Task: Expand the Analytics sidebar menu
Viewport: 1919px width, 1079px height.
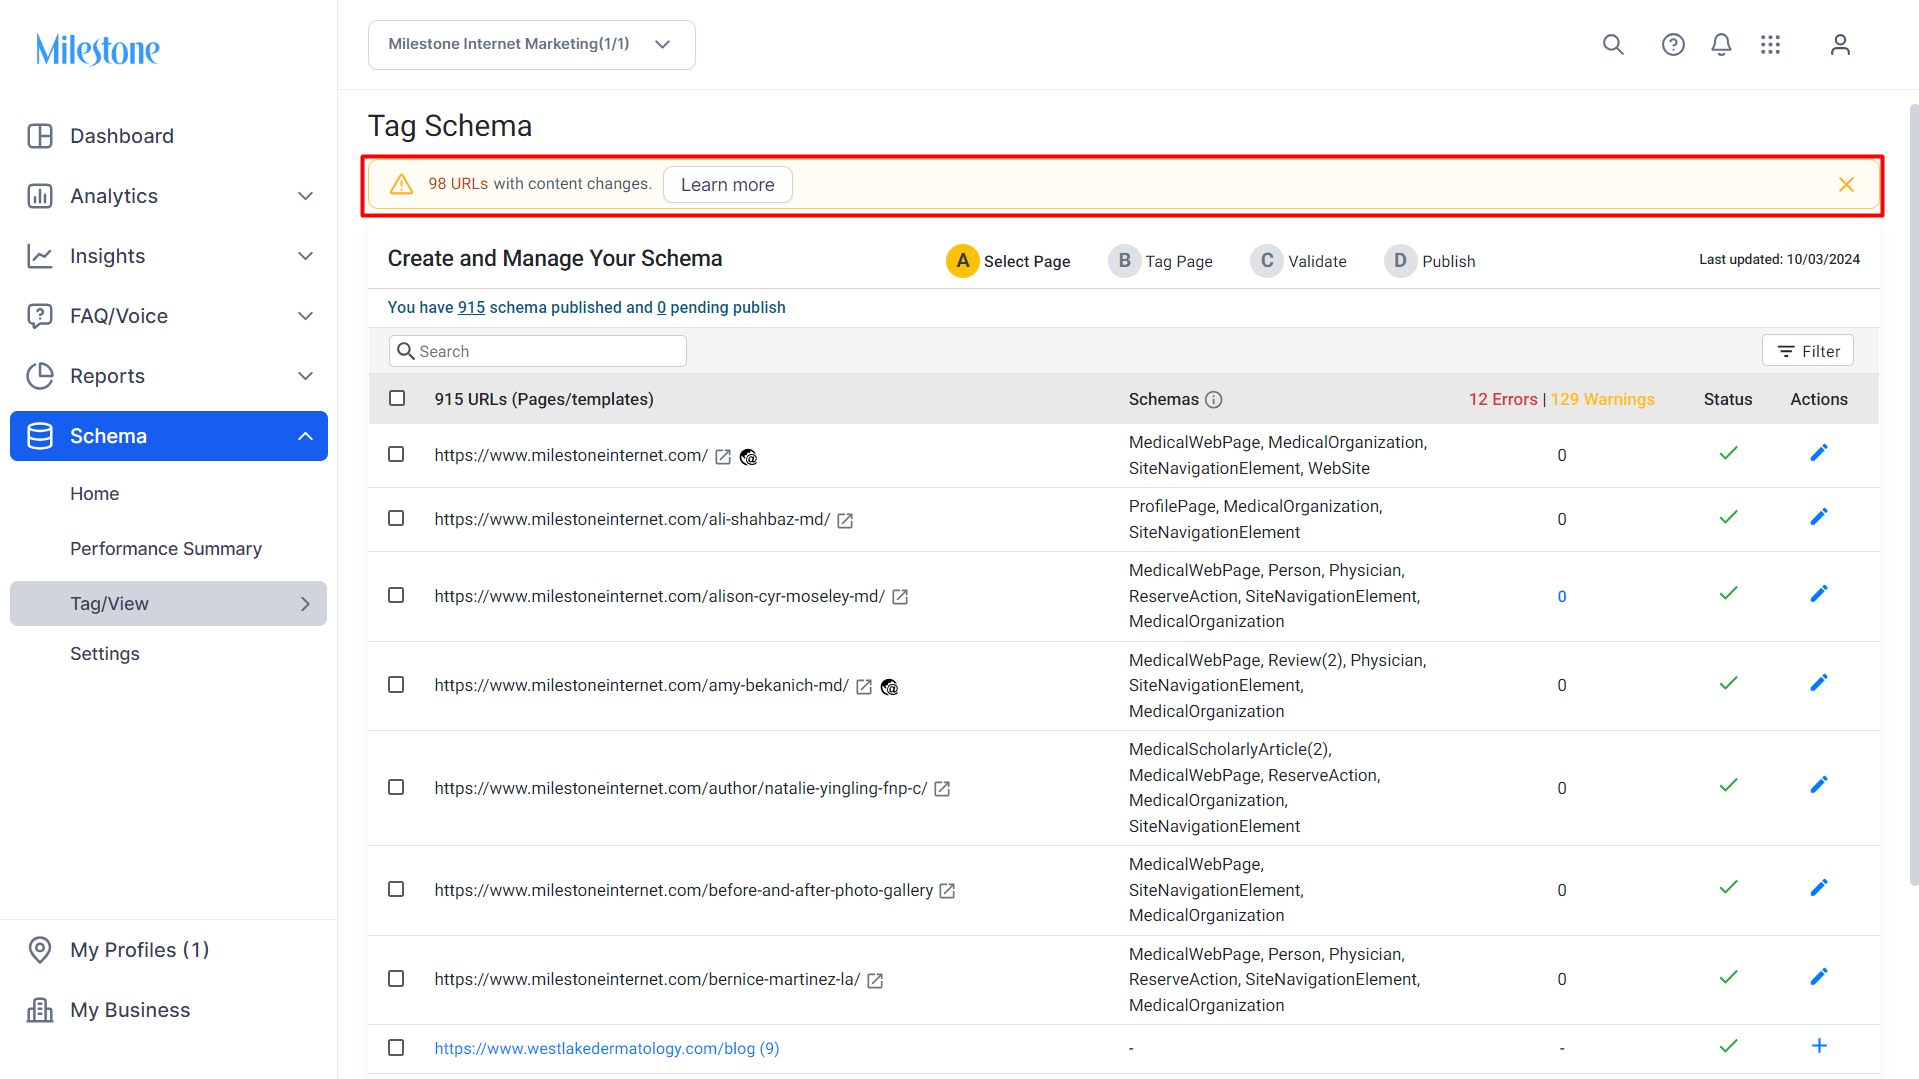Action: click(x=306, y=196)
